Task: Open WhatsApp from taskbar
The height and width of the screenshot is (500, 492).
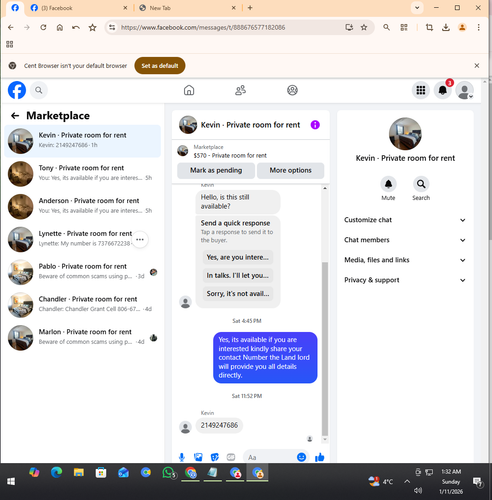Action: 169,472
